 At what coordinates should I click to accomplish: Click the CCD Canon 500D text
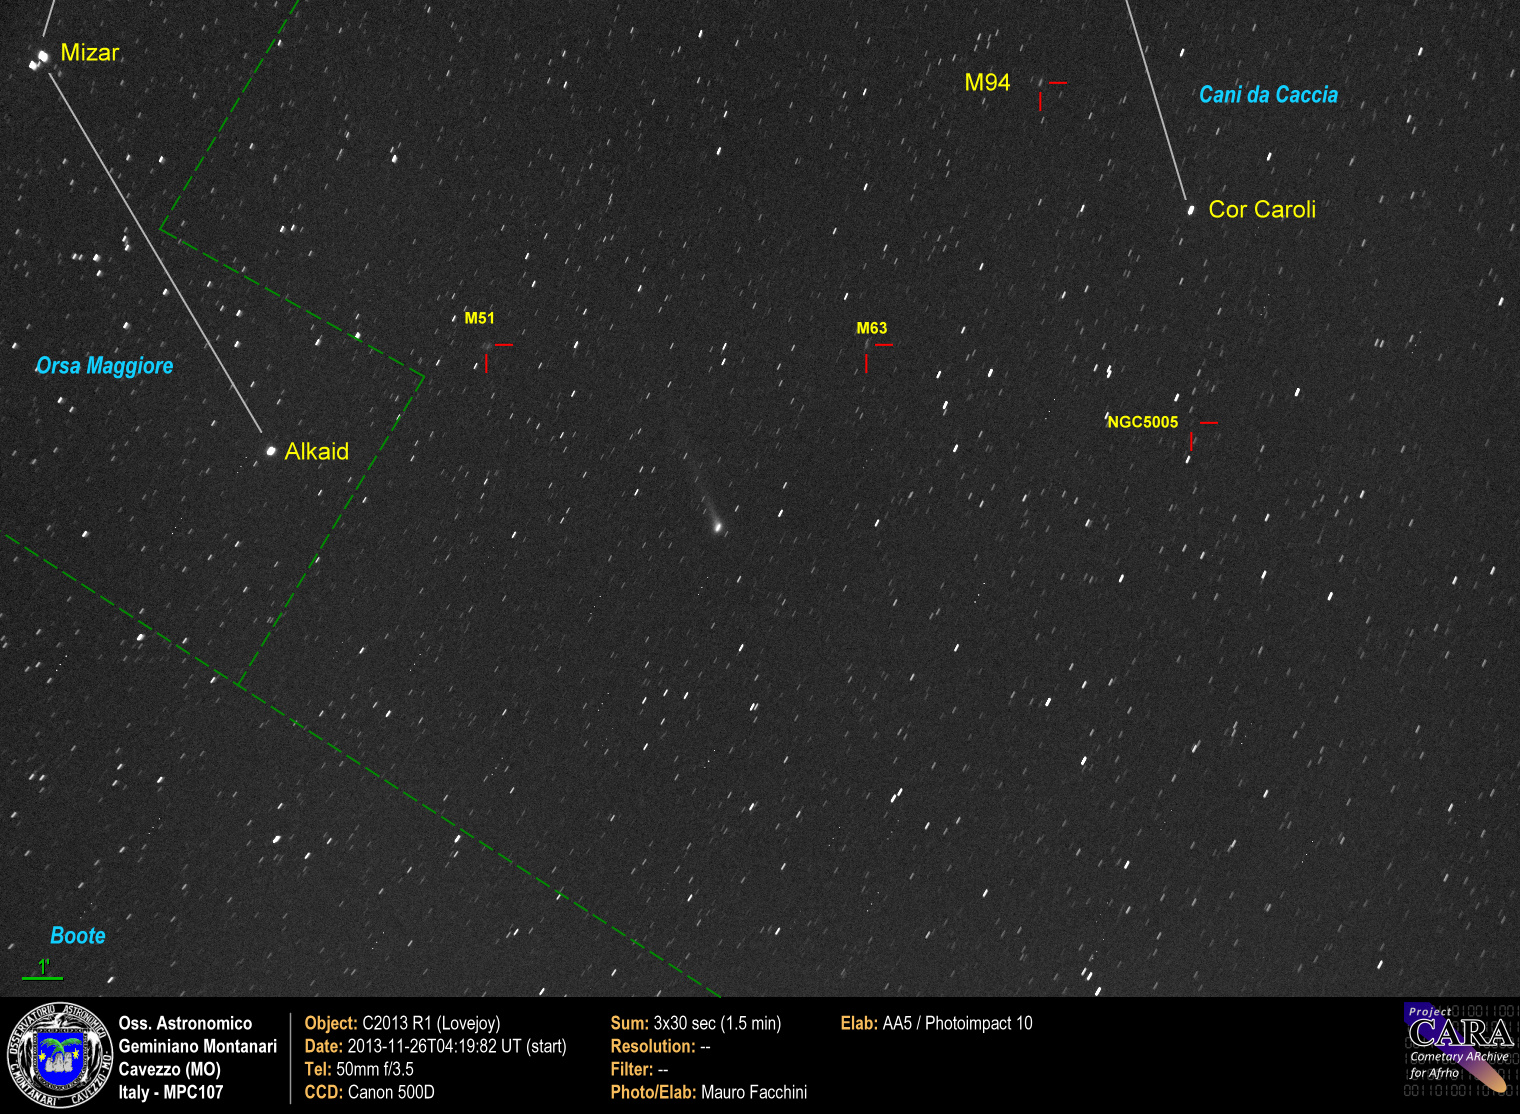(369, 1092)
